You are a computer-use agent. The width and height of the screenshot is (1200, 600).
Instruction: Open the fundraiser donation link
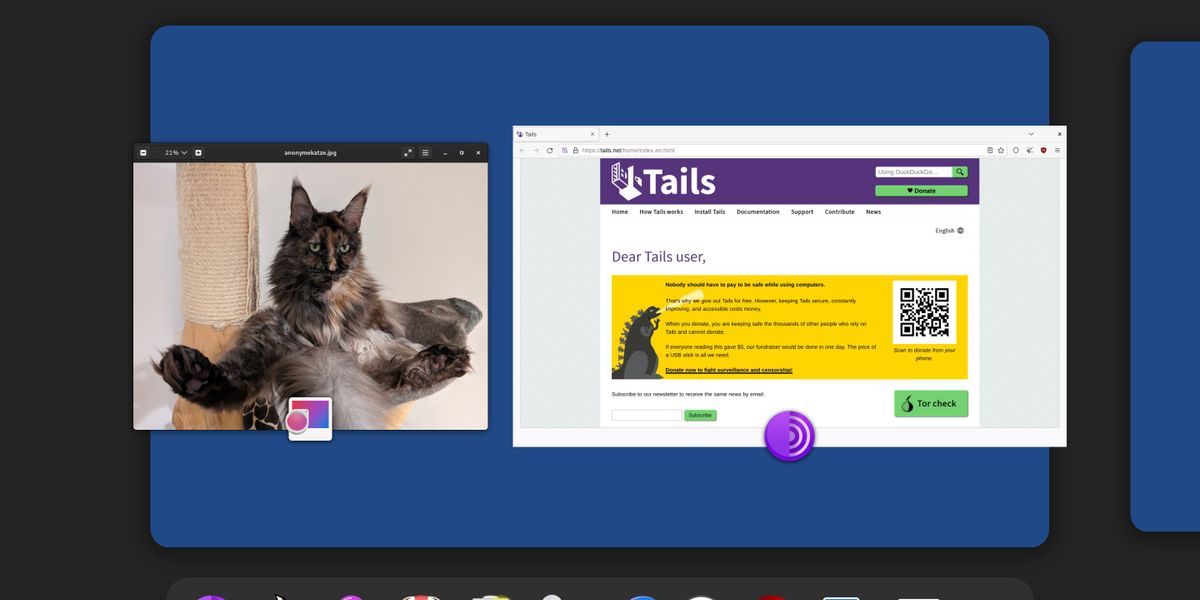coord(727,369)
